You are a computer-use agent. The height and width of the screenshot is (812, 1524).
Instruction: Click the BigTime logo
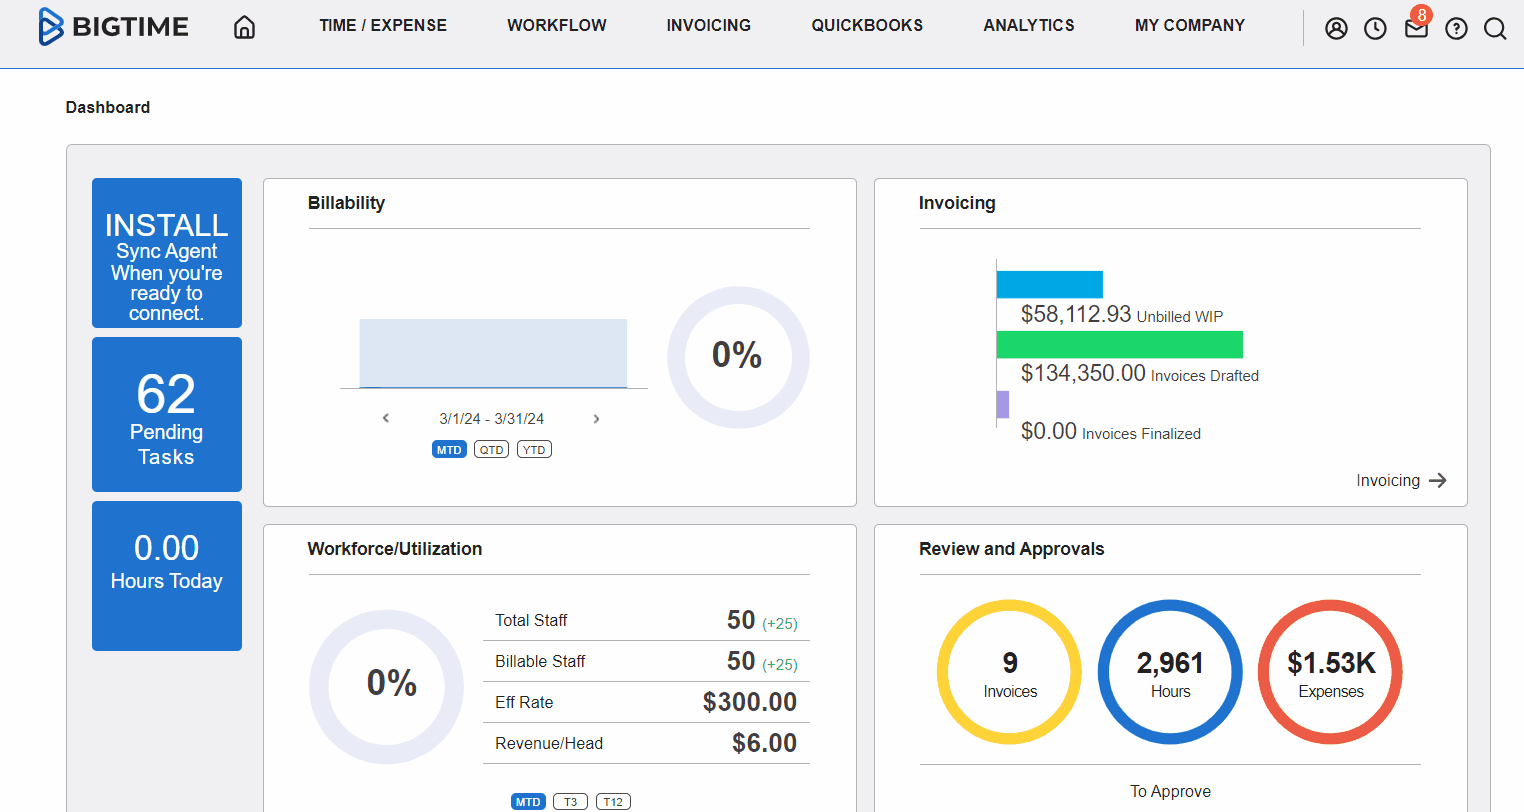pos(113,27)
